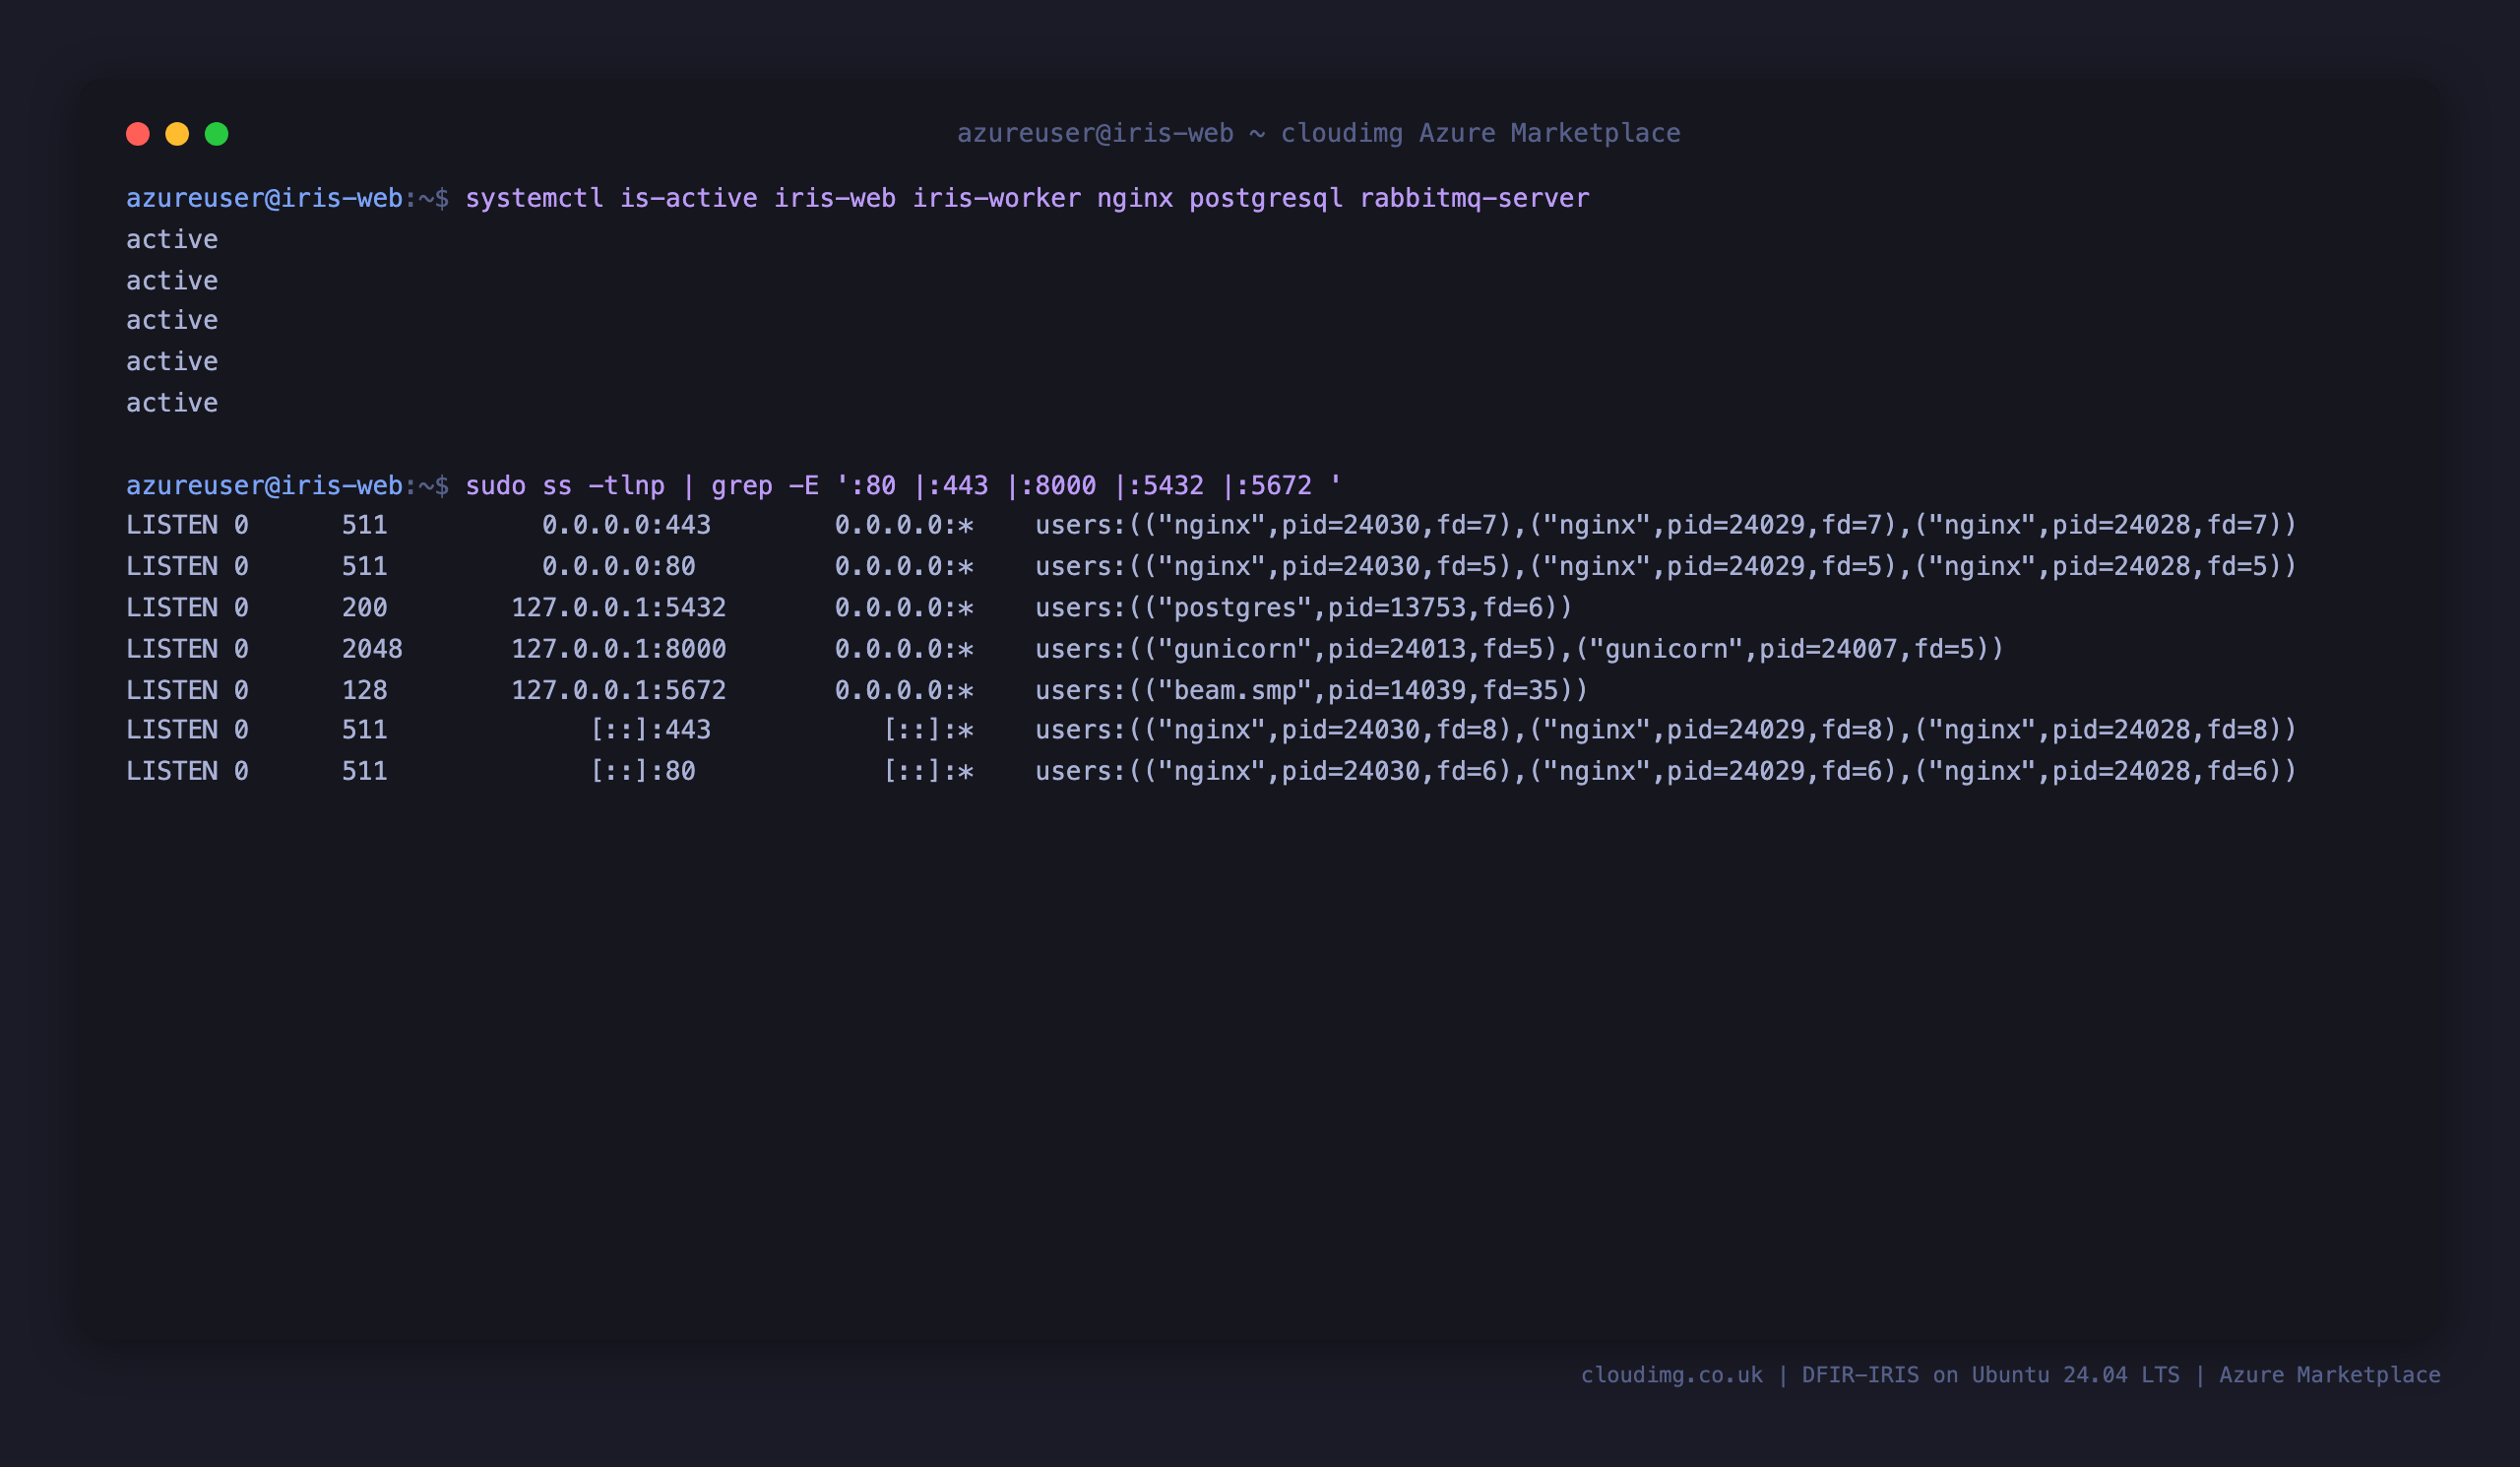Image resolution: width=2520 pixels, height=1467 pixels.
Task: Click the '0.0.0.0:80' local address
Action: (x=618, y=566)
